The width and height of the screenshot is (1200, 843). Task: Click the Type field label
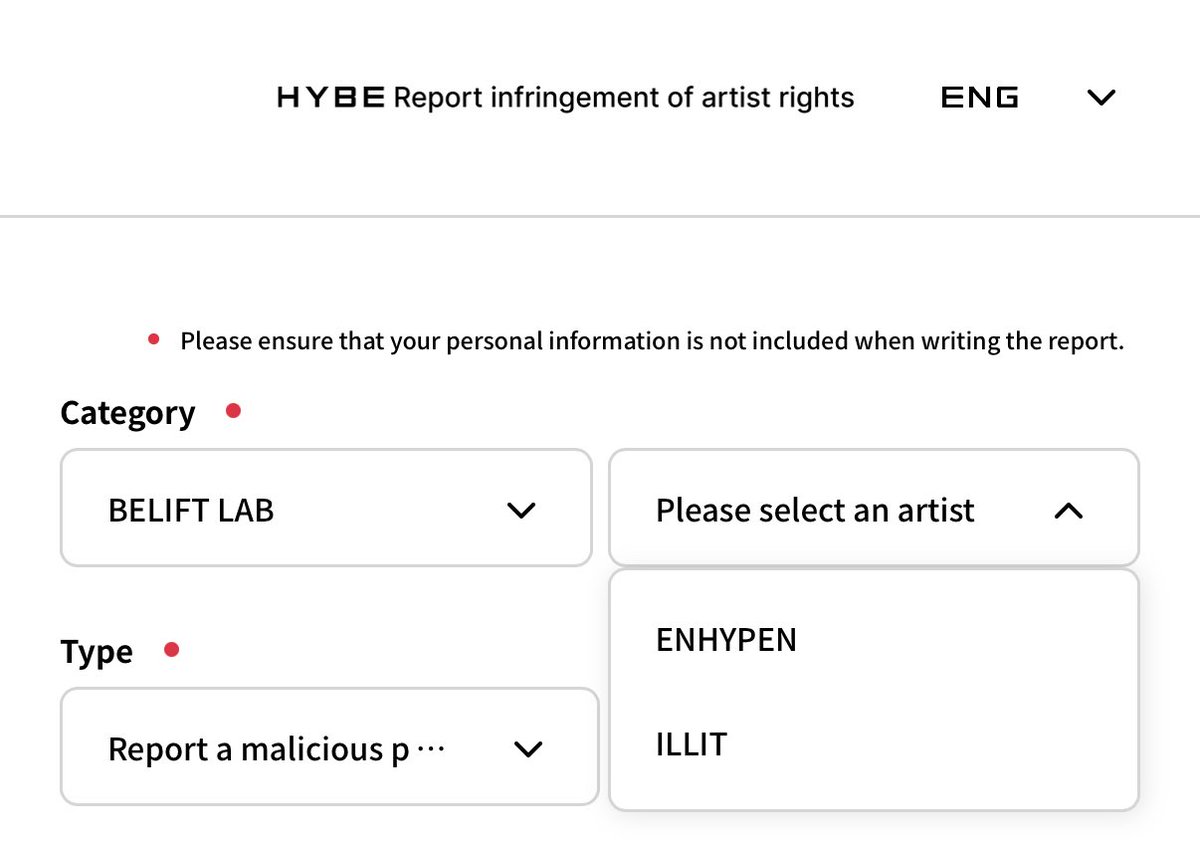pyautogui.click(x=96, y=652)
